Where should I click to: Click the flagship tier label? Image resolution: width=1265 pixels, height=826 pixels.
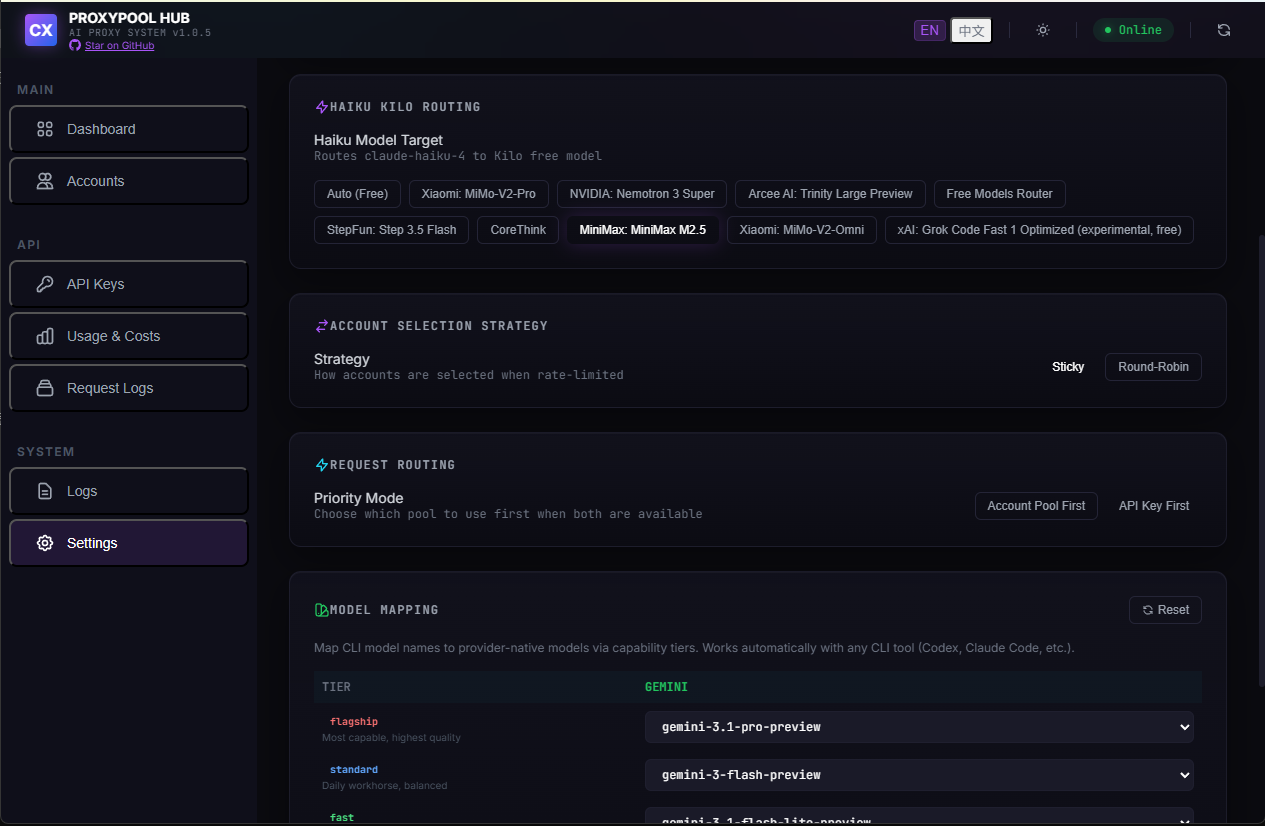coord(354,722)
